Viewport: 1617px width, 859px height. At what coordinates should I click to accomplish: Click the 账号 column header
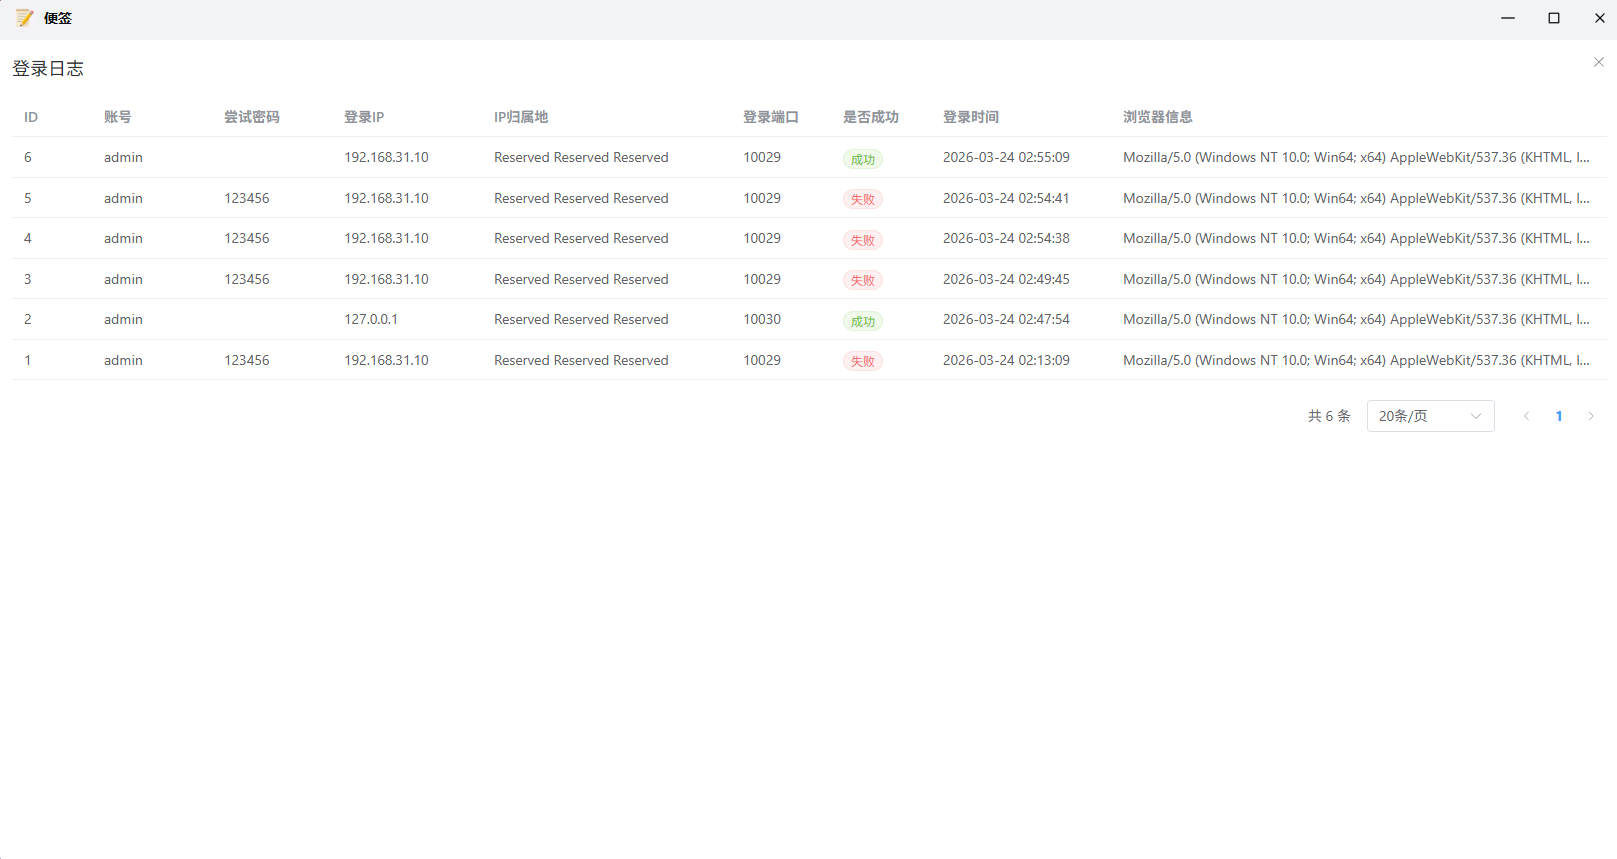pyautogui.click(x=118, y=117)
